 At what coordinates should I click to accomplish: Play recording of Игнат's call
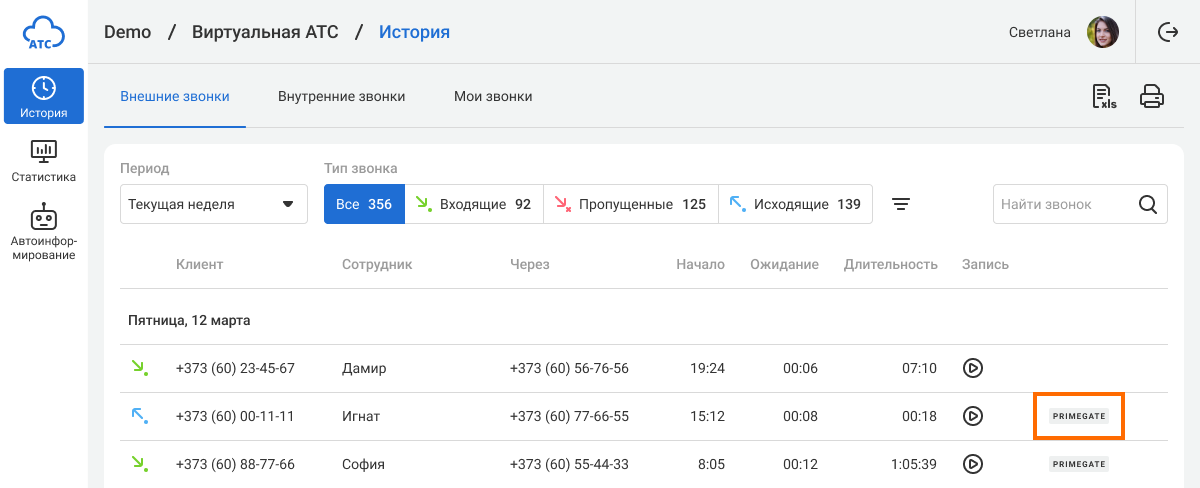(972, 416)
